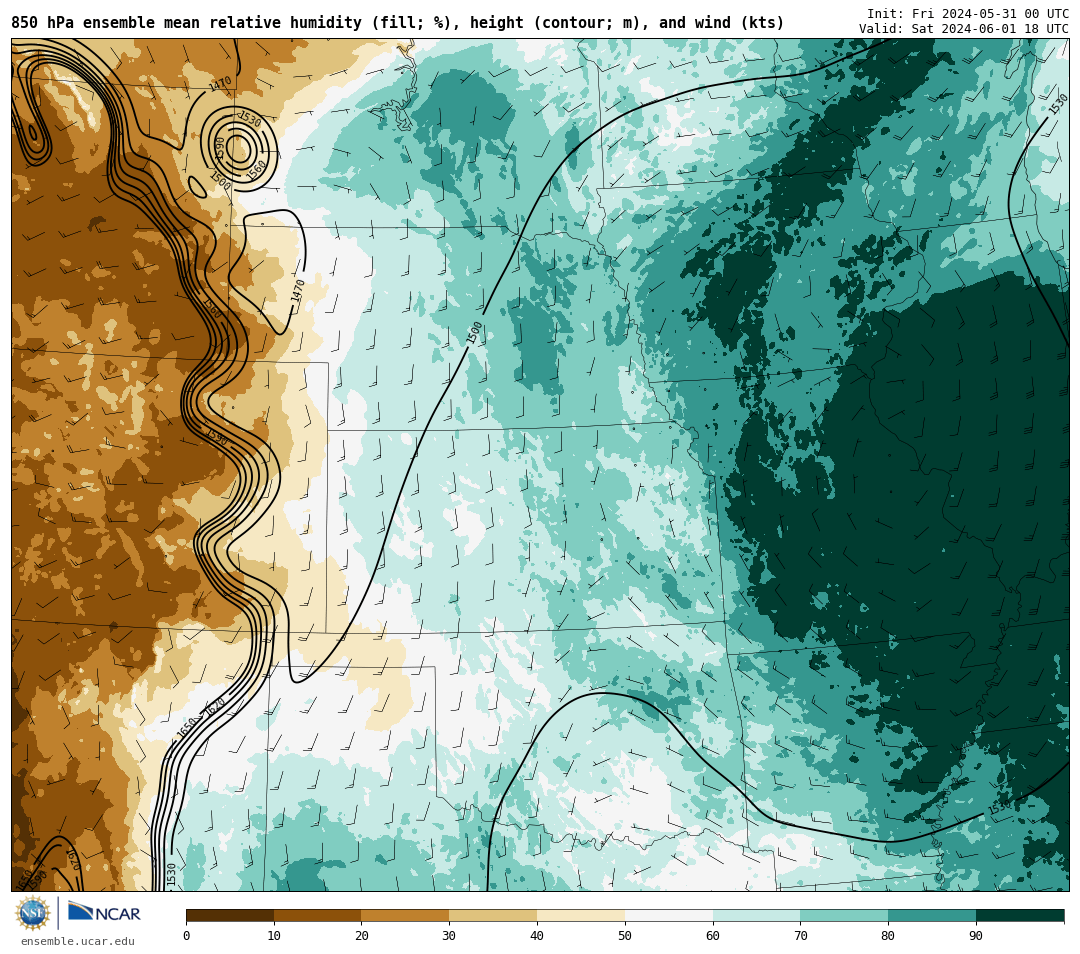Click the colorbar tick label 90
Viewport: 1080px width, 954px height.
[976, 935]
